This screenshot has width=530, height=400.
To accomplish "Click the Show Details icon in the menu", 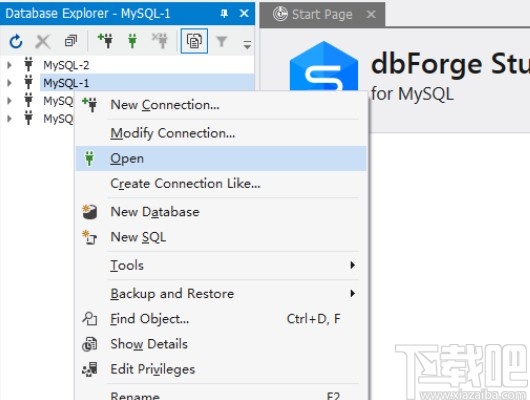I will [x=90, y=344].
